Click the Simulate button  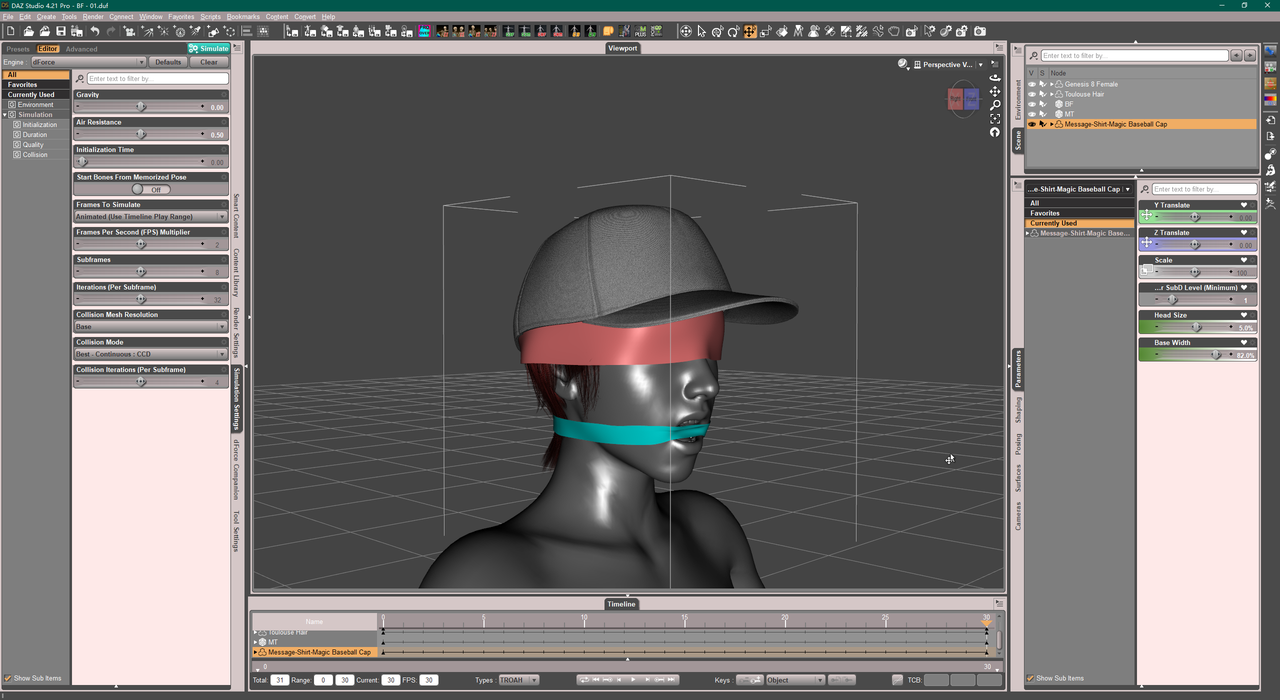point(209,48)
